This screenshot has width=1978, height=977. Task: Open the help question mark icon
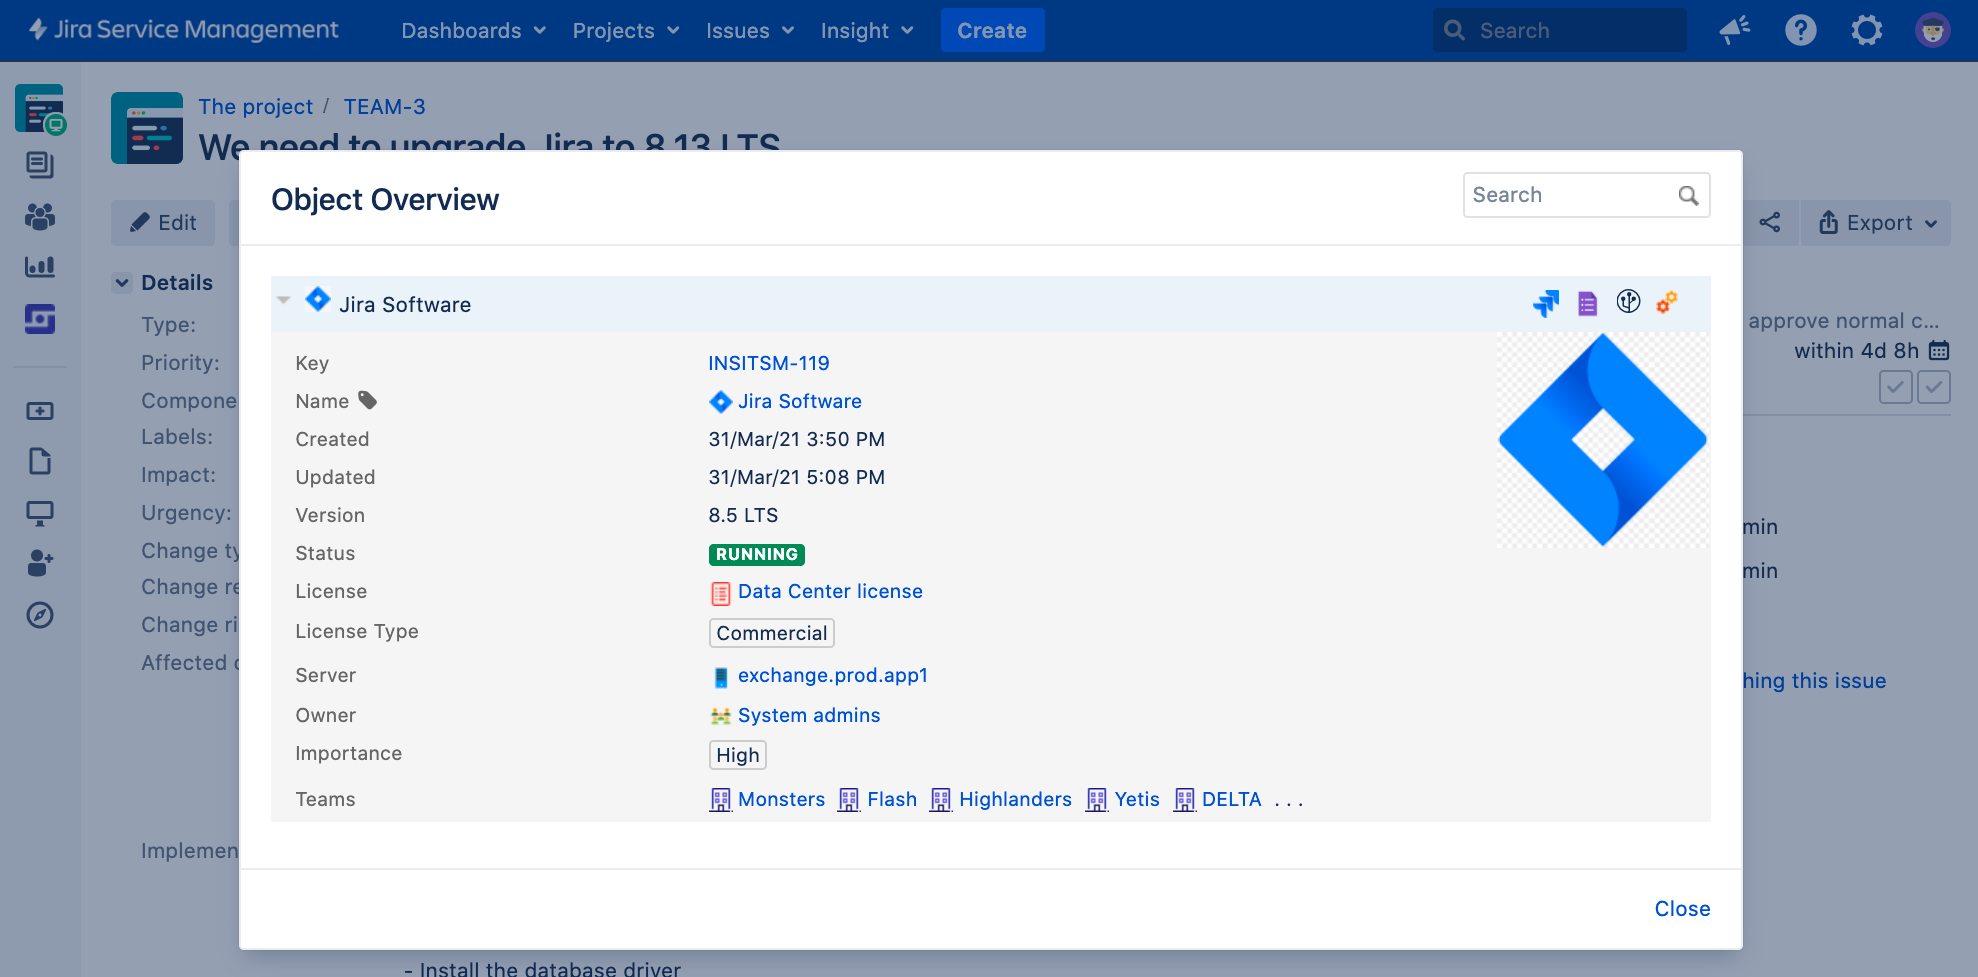1801,30
